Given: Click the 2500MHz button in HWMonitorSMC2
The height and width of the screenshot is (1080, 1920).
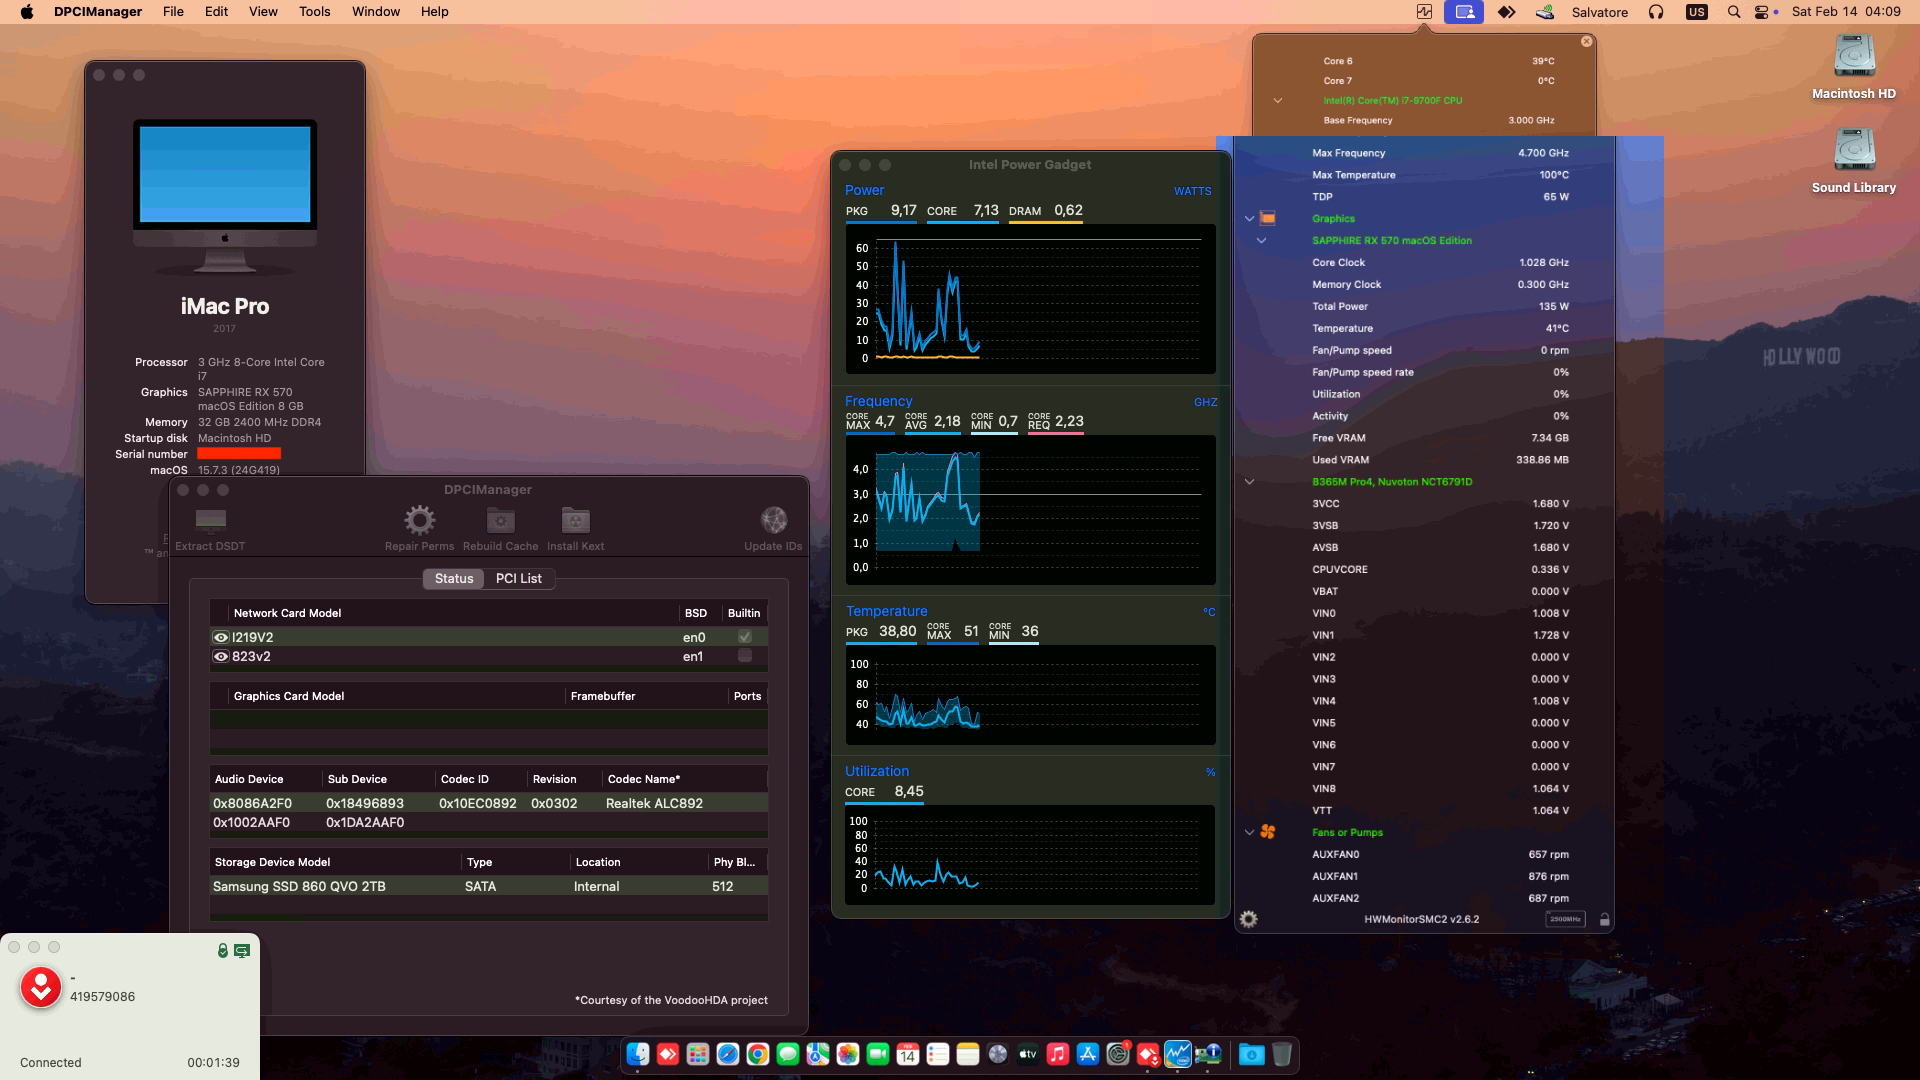Looking at the screenshot, I should click(x=1565, y=919).
